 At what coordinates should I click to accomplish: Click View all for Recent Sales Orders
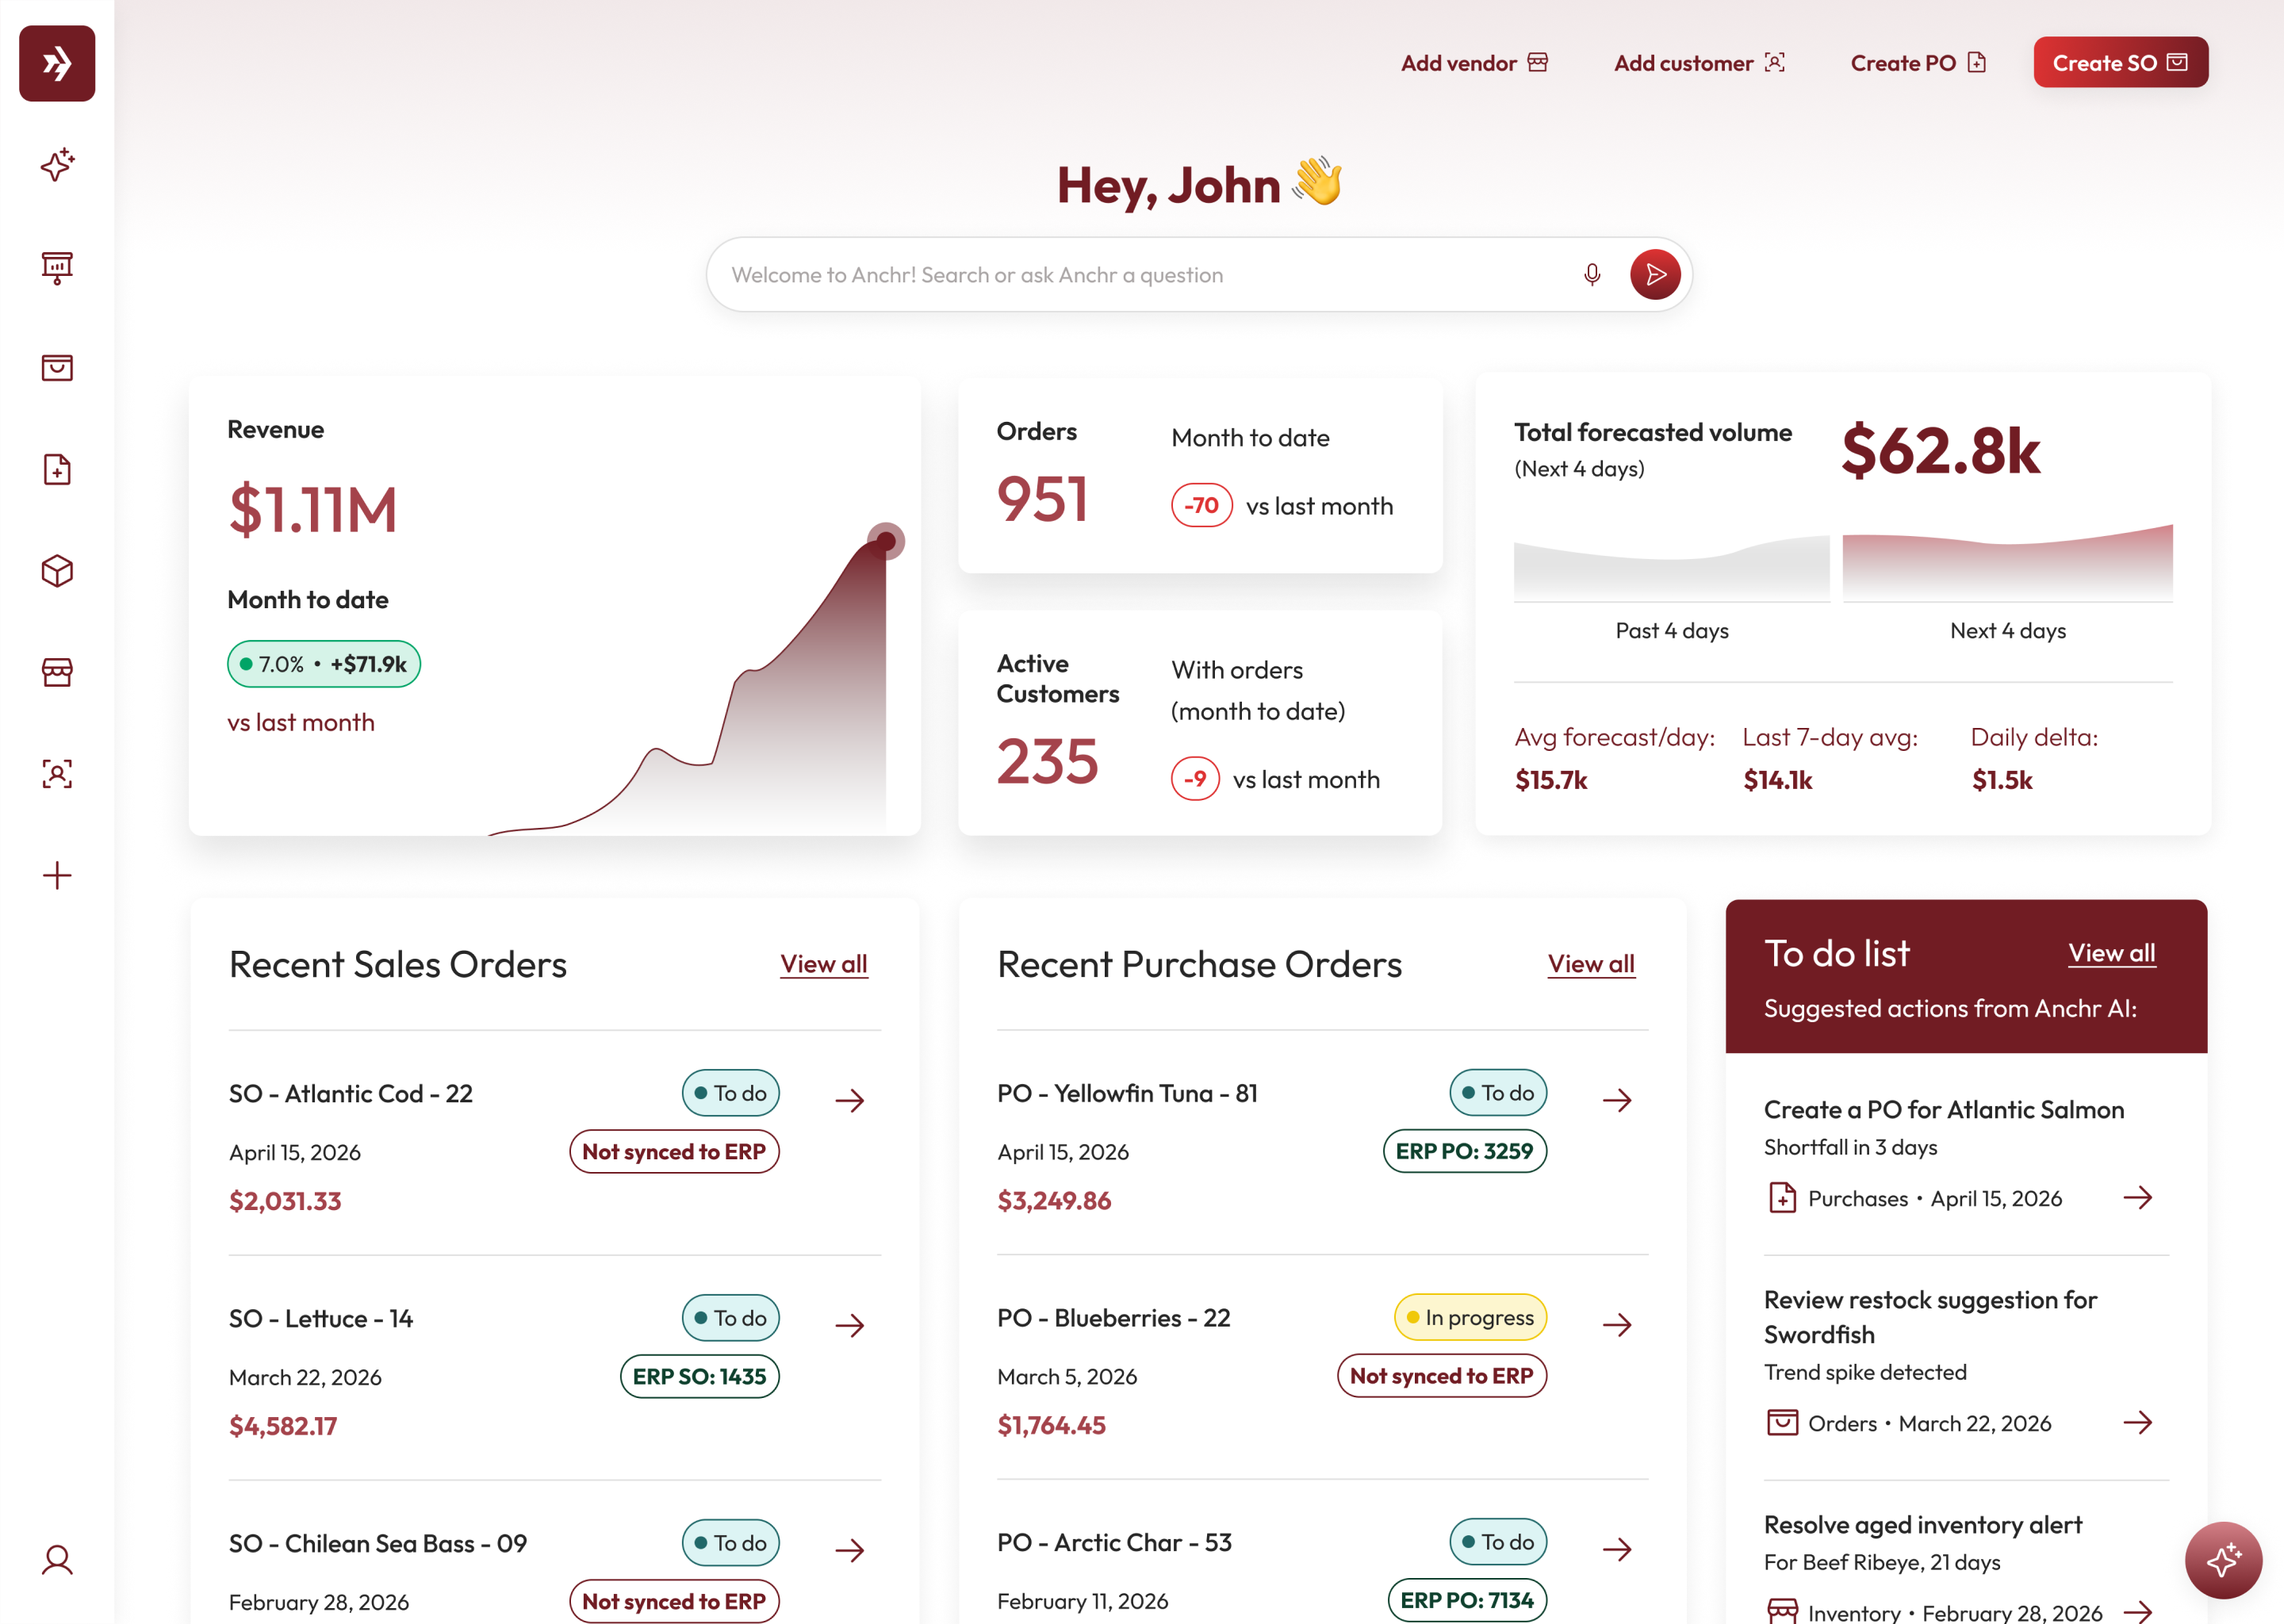(x=823, y=964)
